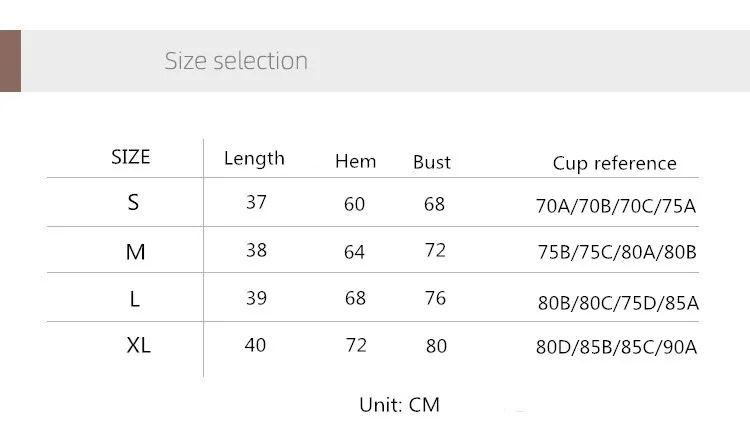The image size is (750, 444).
Task: Click cup reference 80D/85B/85C/90A
Action: [x=617, y=347]
